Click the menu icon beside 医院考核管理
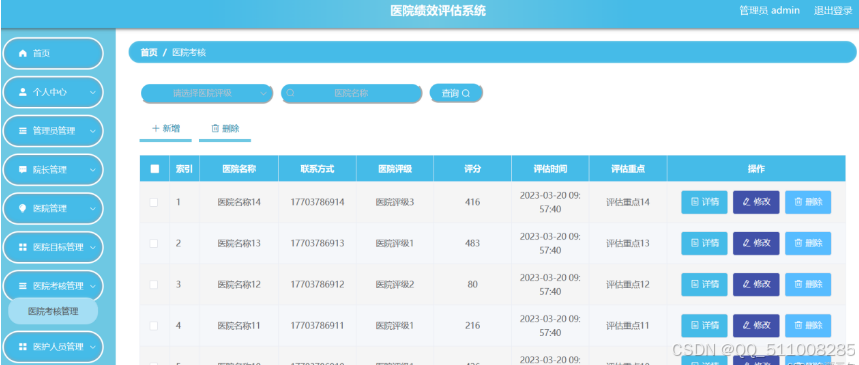Image resolution: width=859 pixels, height=365 pixels. (22, 286)
